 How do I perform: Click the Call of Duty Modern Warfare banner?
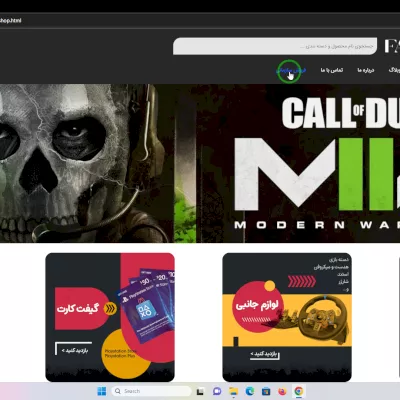(x=200, y=163)
